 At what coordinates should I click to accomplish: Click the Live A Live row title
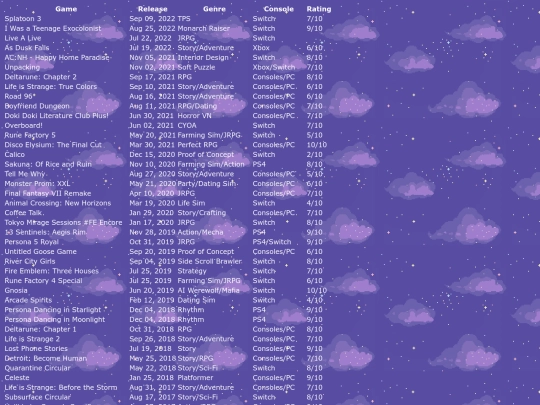point(23,38)
